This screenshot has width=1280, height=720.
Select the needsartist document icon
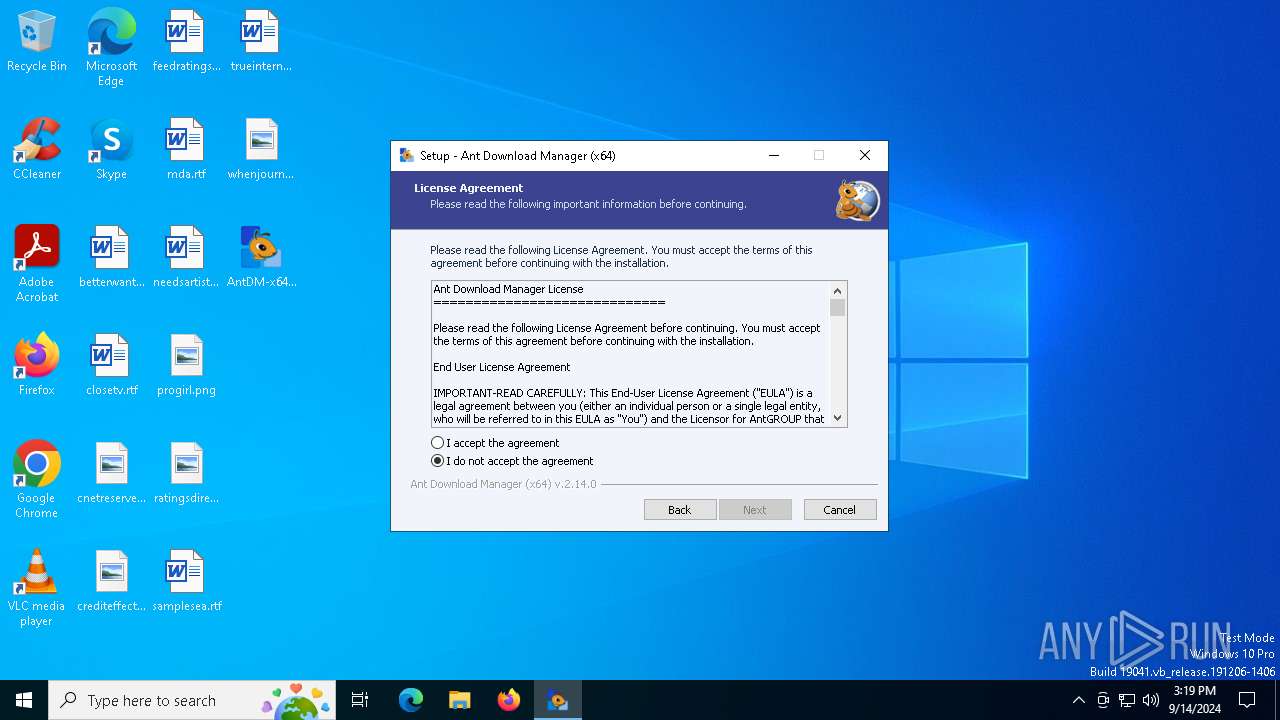pyautogui.click(x=186, y=258)
